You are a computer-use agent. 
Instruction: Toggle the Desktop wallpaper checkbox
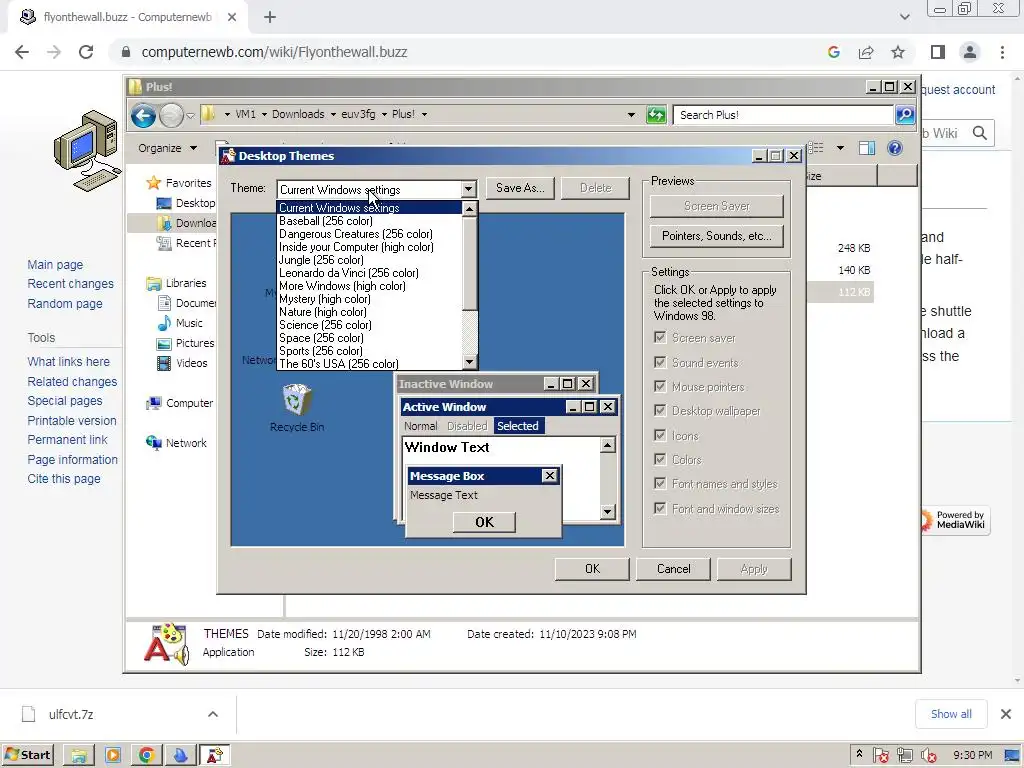click(x=660, y=411)
